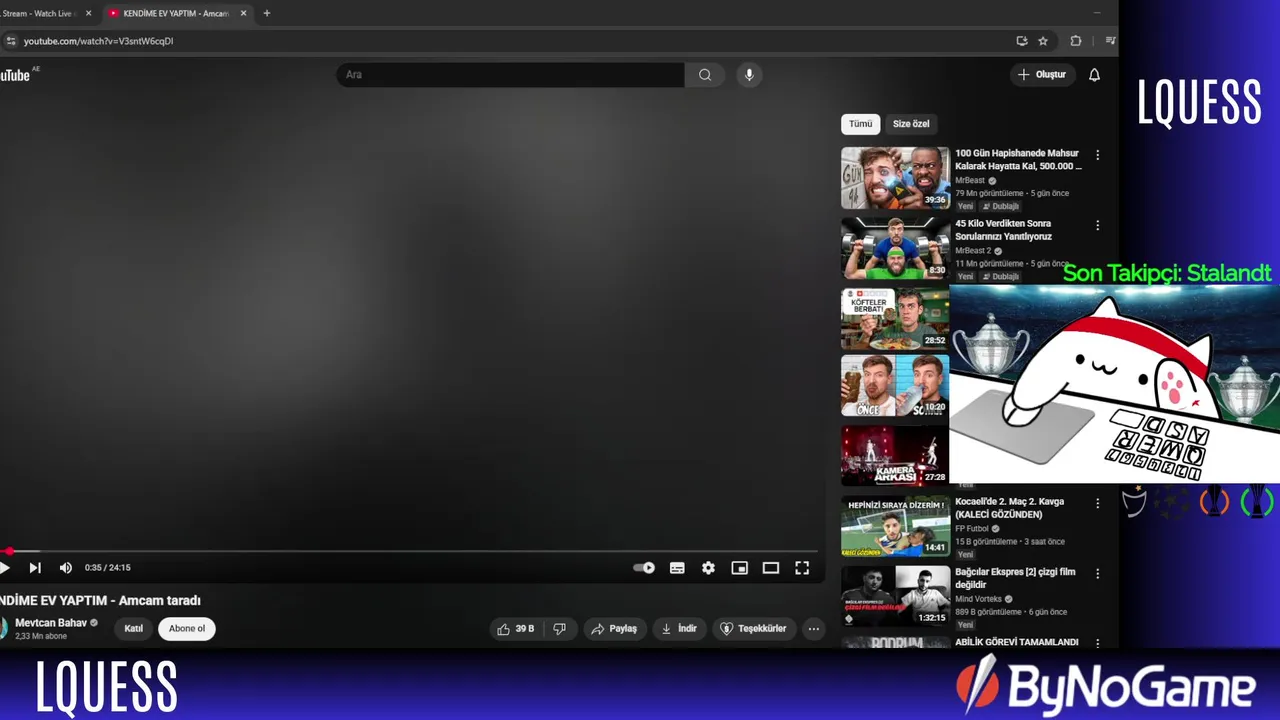Click Mind Vorteks channel name
The image size is (1280, 720).
pos(979,599)
